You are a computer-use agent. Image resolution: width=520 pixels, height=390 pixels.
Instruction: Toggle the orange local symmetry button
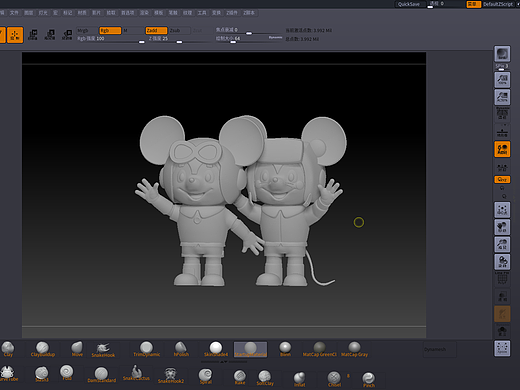[502, 149]
